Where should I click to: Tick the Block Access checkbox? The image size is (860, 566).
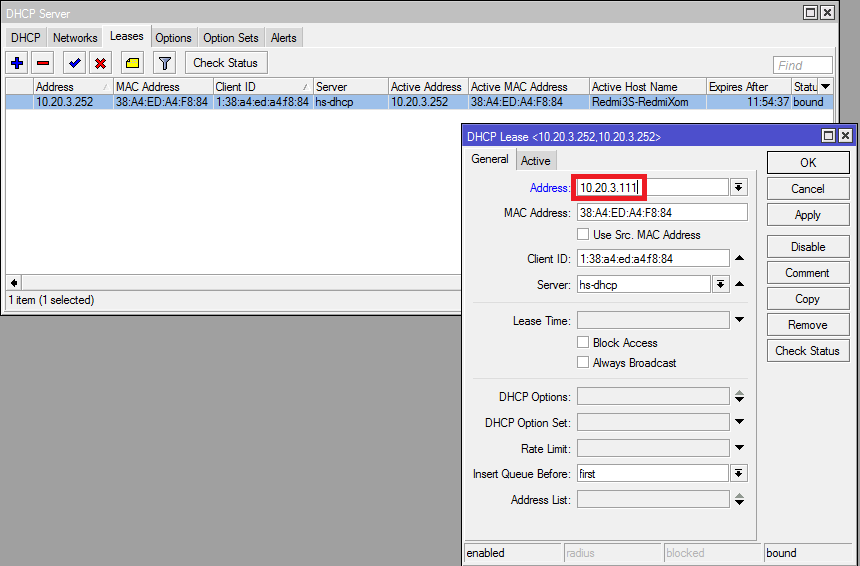click(583, 343)
